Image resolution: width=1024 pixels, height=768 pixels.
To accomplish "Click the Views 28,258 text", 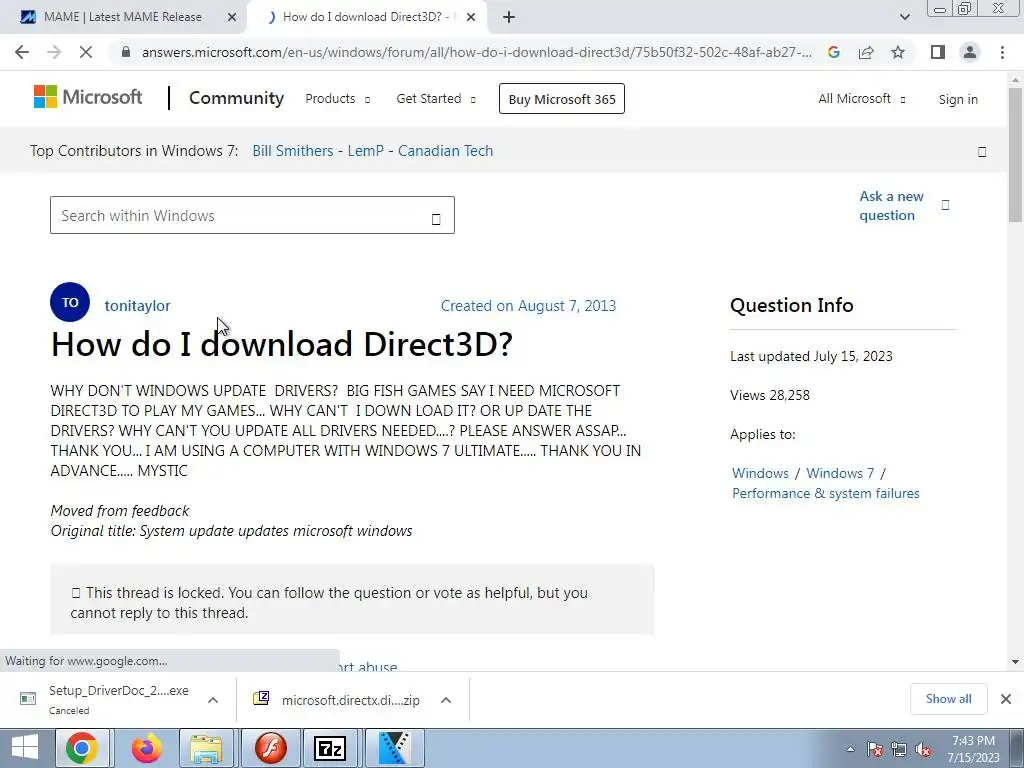I will (x=770, y=395).
